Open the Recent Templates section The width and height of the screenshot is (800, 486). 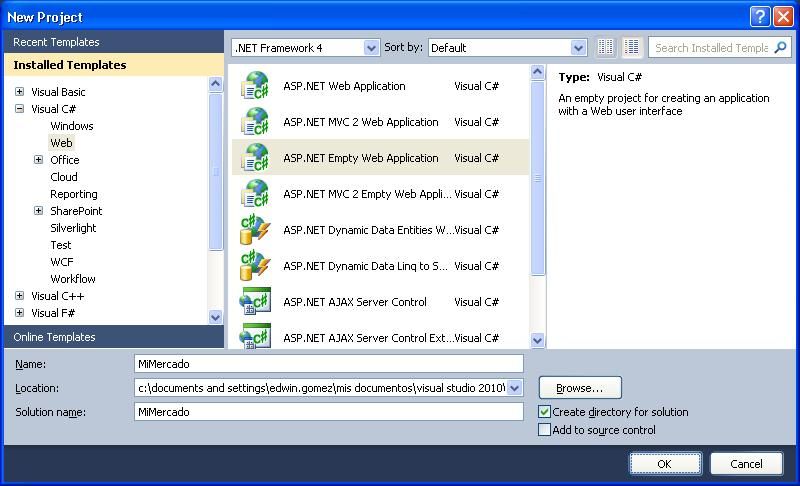tap(114, 42)
